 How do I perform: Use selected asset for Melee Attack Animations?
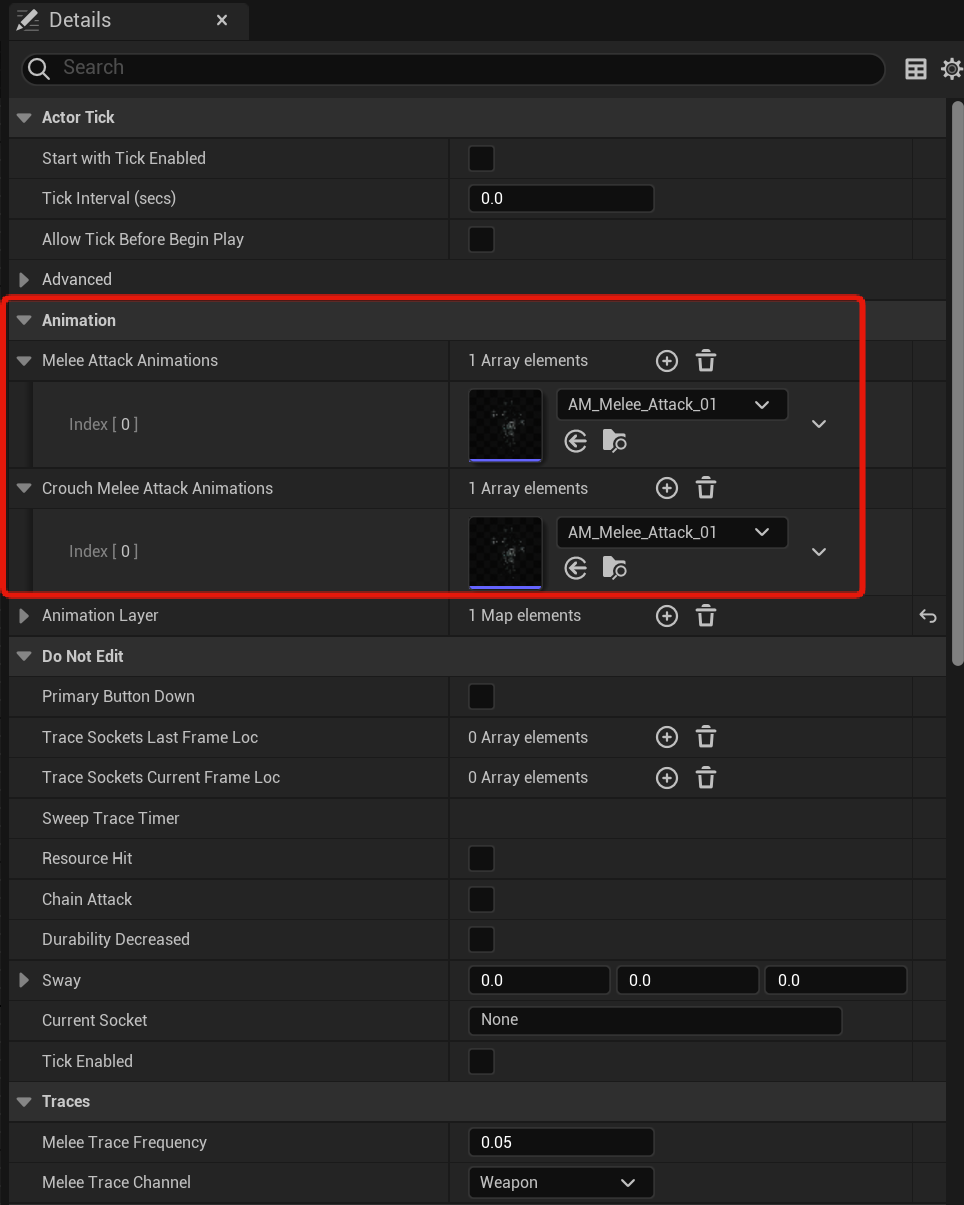575,440
